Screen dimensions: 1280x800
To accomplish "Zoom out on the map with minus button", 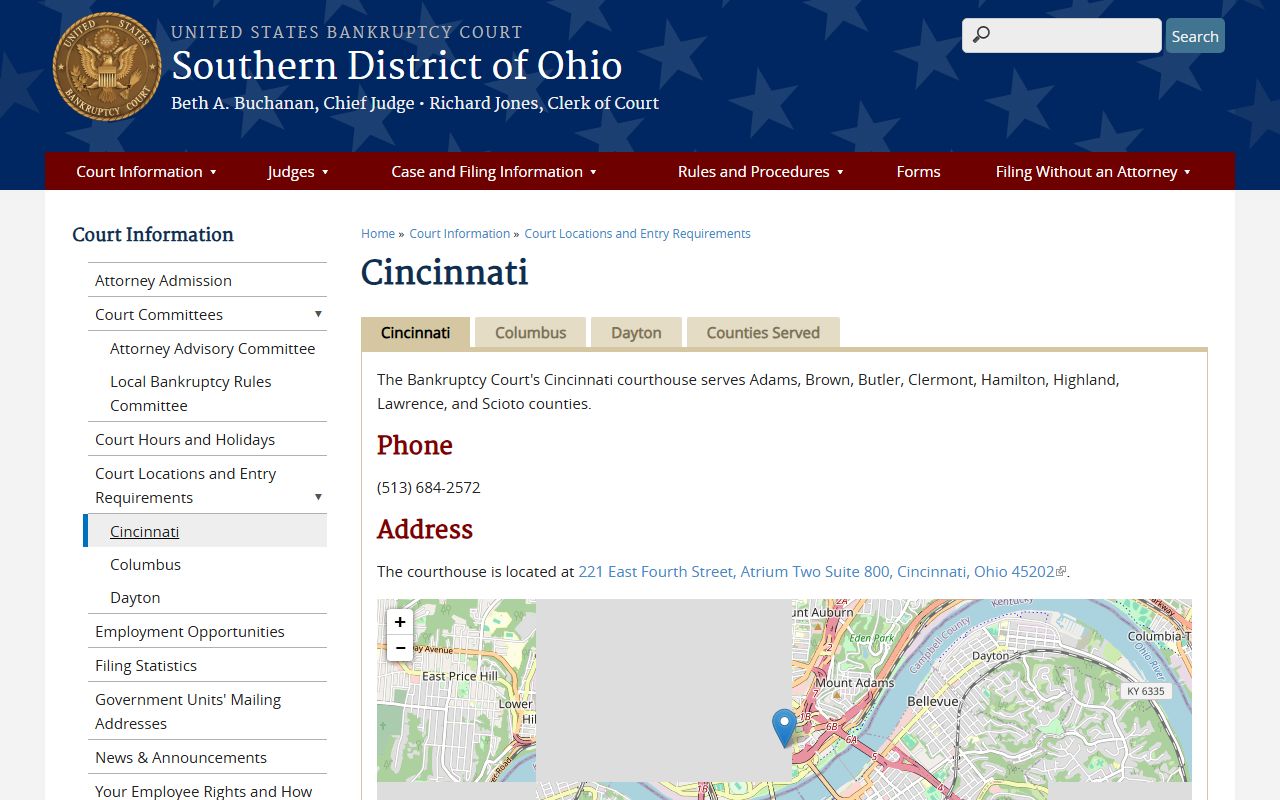I will (x=400, y=648).
